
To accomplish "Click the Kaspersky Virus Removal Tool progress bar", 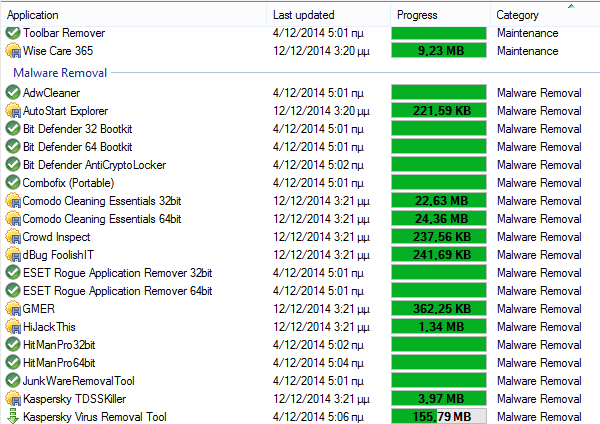I will click(x=439, y=416).
